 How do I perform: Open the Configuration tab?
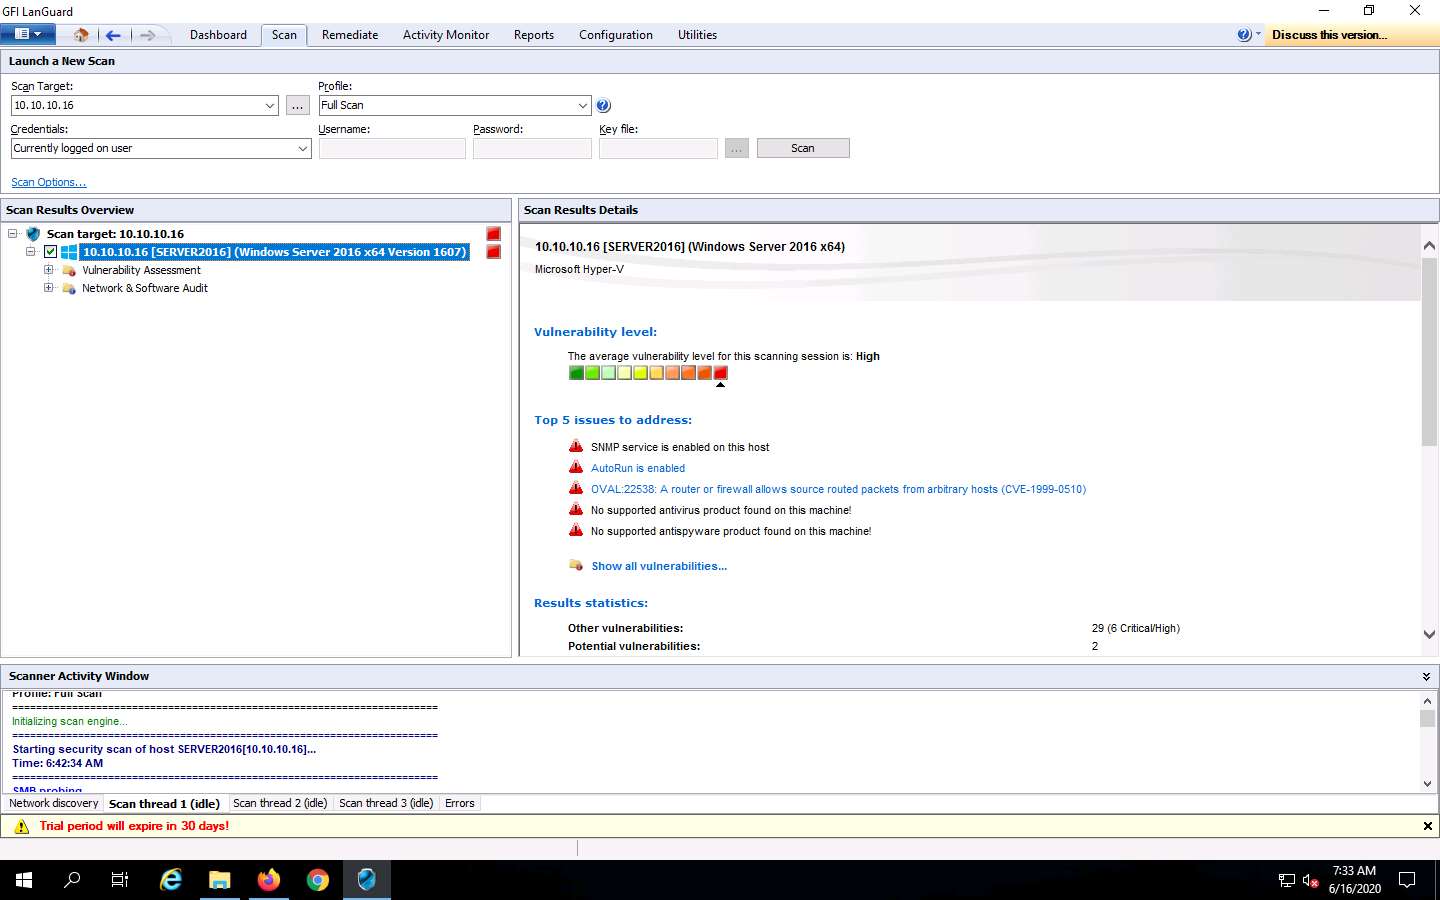[x=616, y=35]
